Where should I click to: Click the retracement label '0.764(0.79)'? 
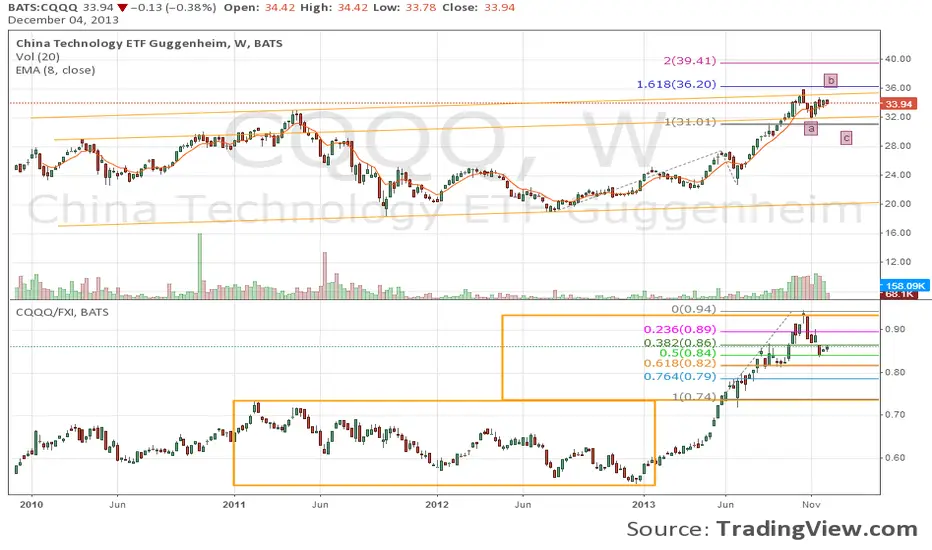coord(680,377)
